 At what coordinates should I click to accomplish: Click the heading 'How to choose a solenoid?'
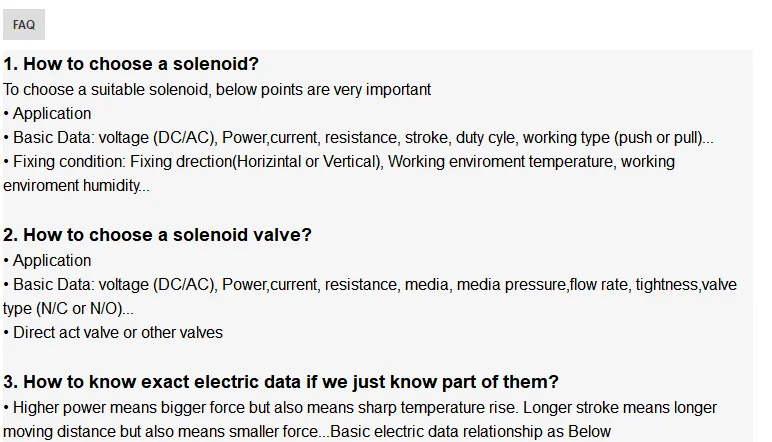[x=140, y=64]
